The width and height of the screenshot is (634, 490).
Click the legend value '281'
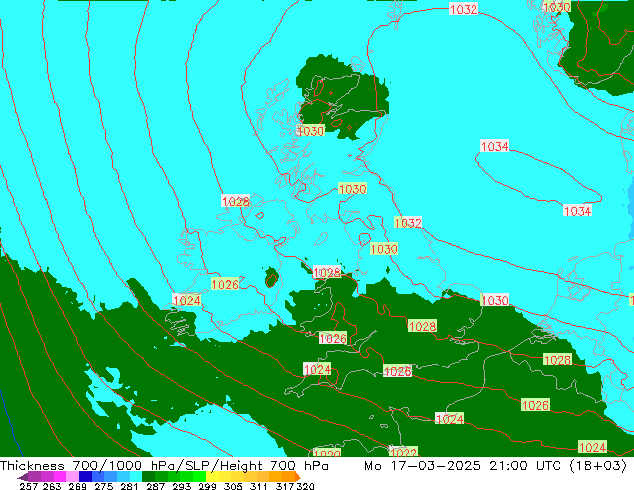pyautogui.click(x=129, y=486)
